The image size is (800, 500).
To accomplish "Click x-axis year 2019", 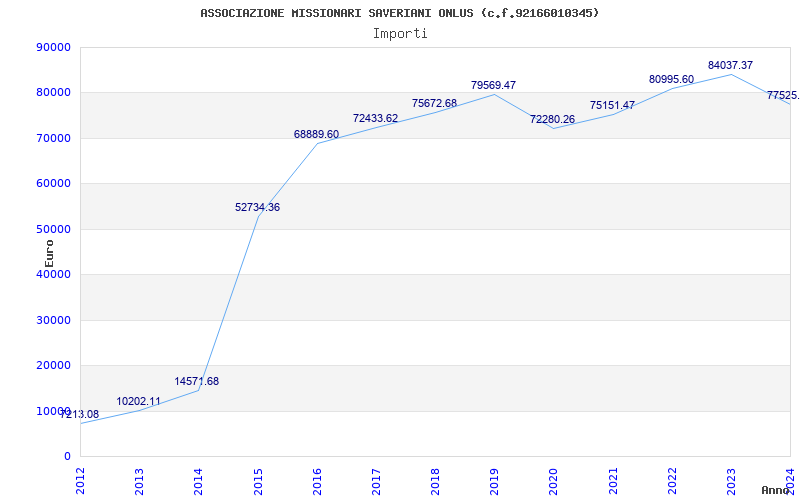I will 494,482.
